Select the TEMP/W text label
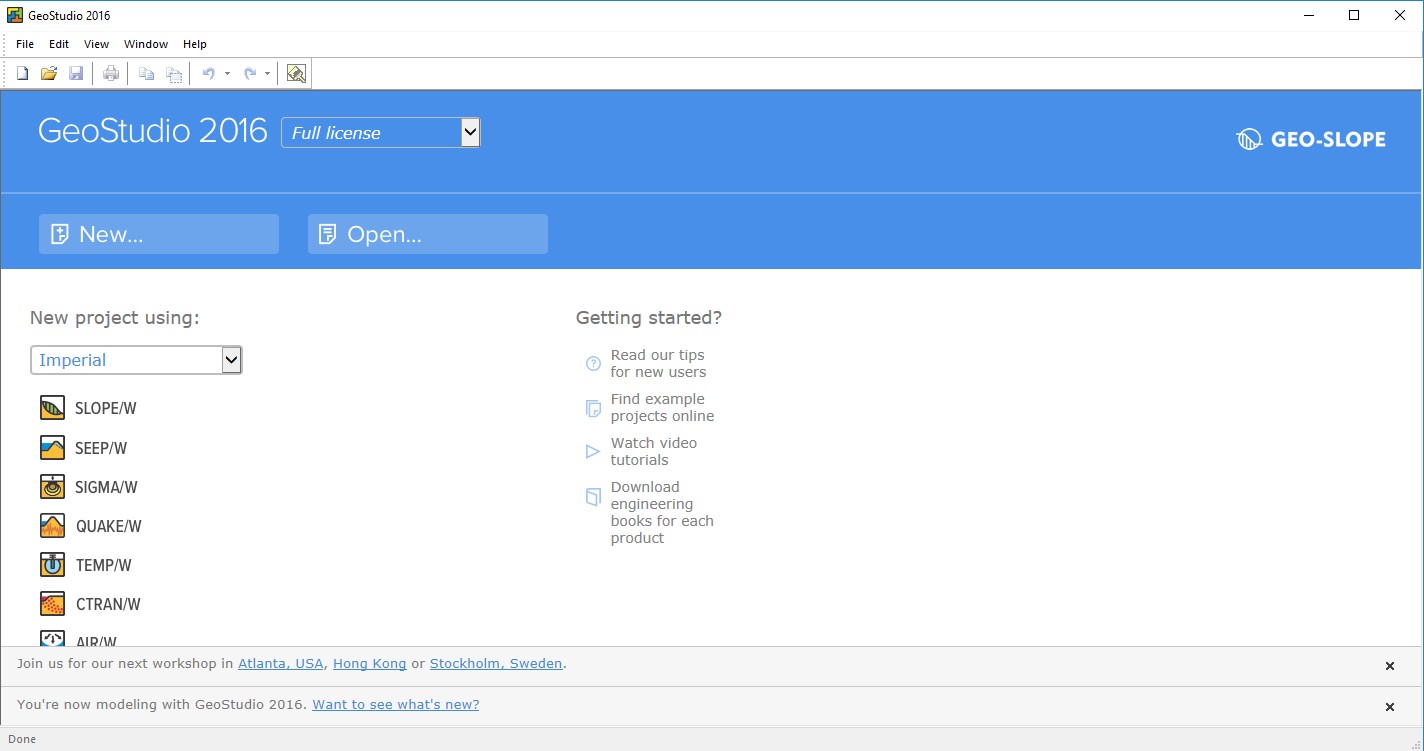Image resolution: width=1424 pixels, height=751 pixels. tap(104, 565)
